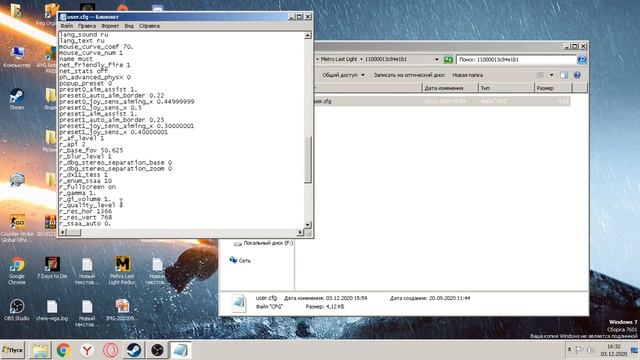Open Chrome from the taskbar
The image size is (640, 360).
63,350
